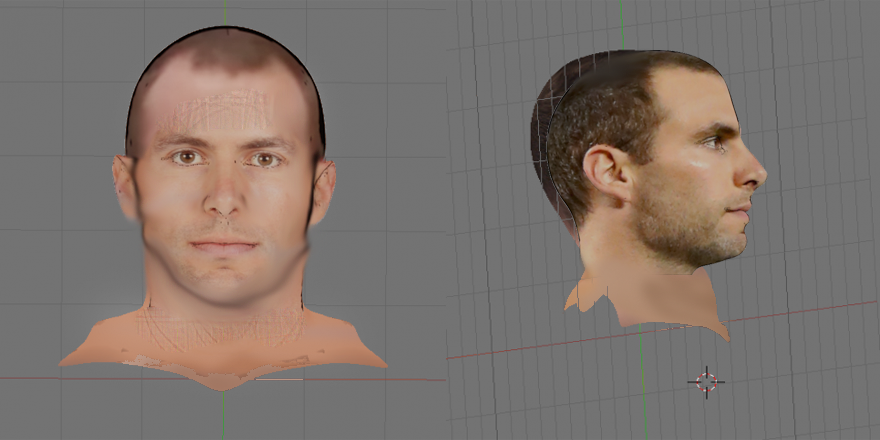
Task: Select the side-profile head model
Action: (648, 194)
